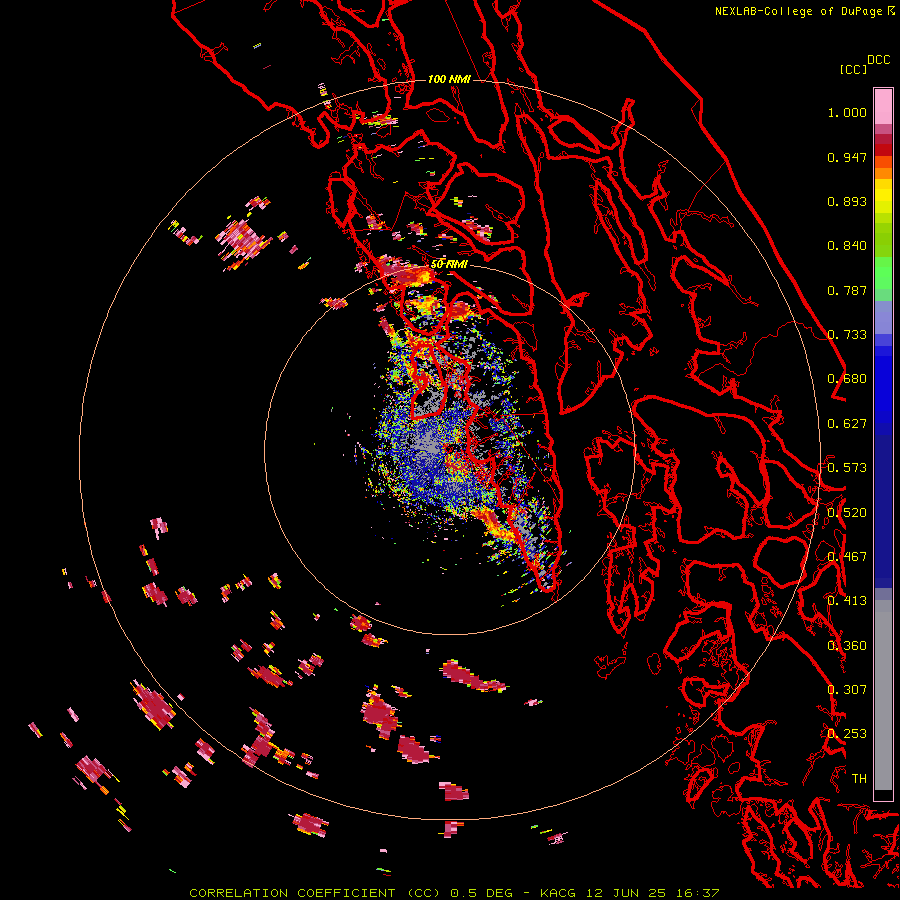The image size is (900, 900).
Task: Click the 0.360 scale value
Action: (x=847, y=646)
